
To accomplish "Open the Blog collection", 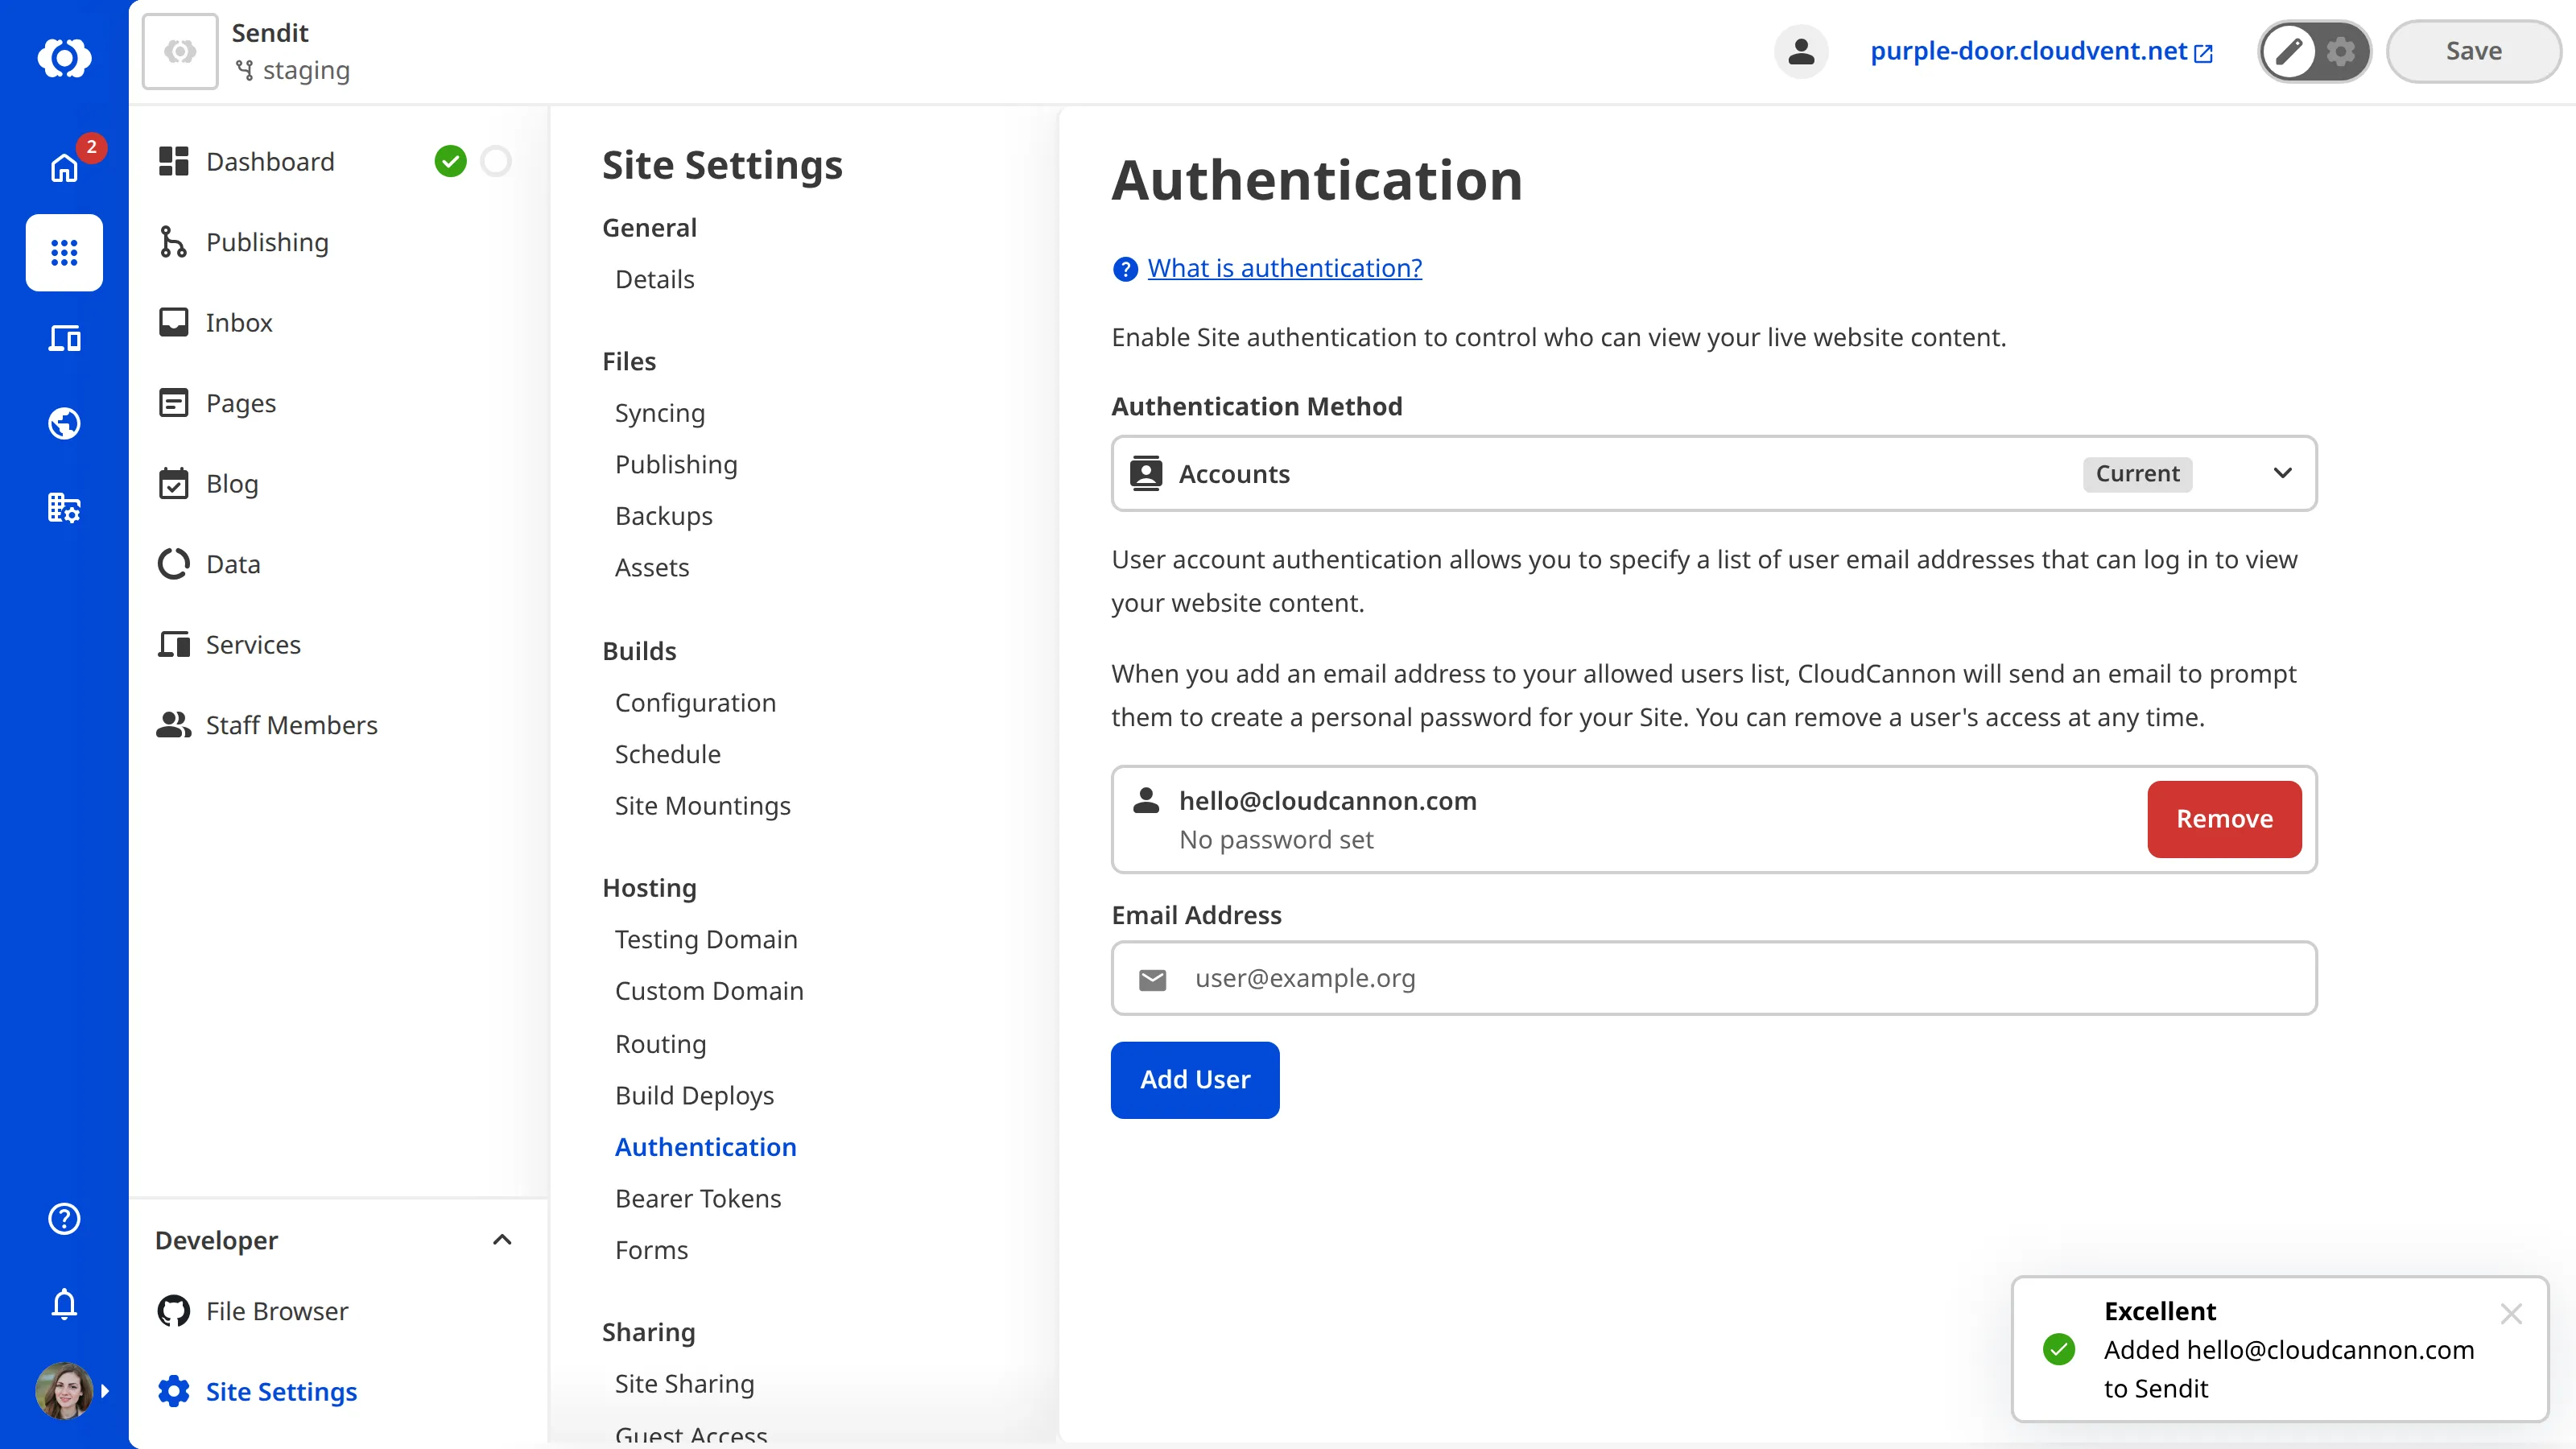I will pyautogui.click(x=232, y=484).
